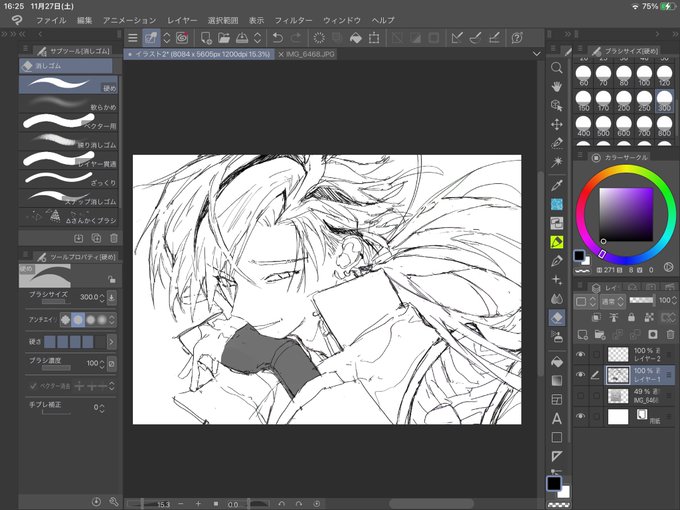Image resolution: width=680 pixels, height=510 pixels.
Task: Open the ファイル menu
Action: 51,20
